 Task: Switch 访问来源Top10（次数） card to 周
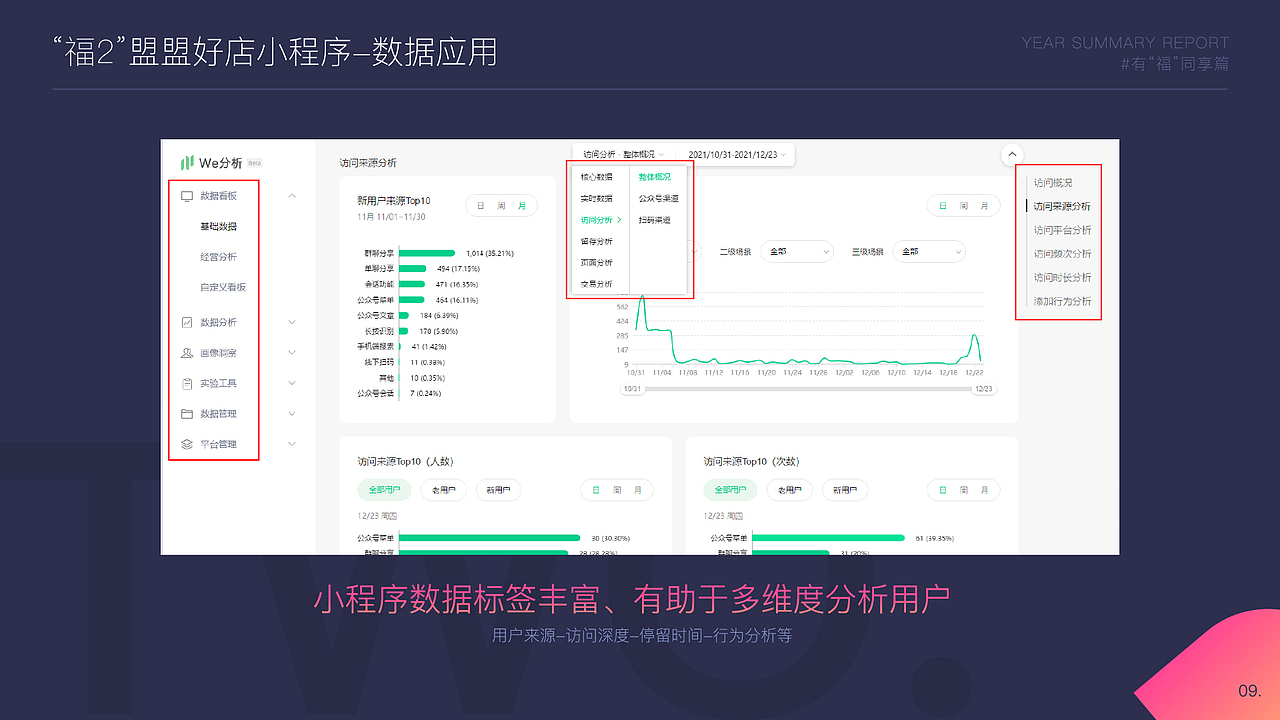pyautogui.click(x=963, y=490)
